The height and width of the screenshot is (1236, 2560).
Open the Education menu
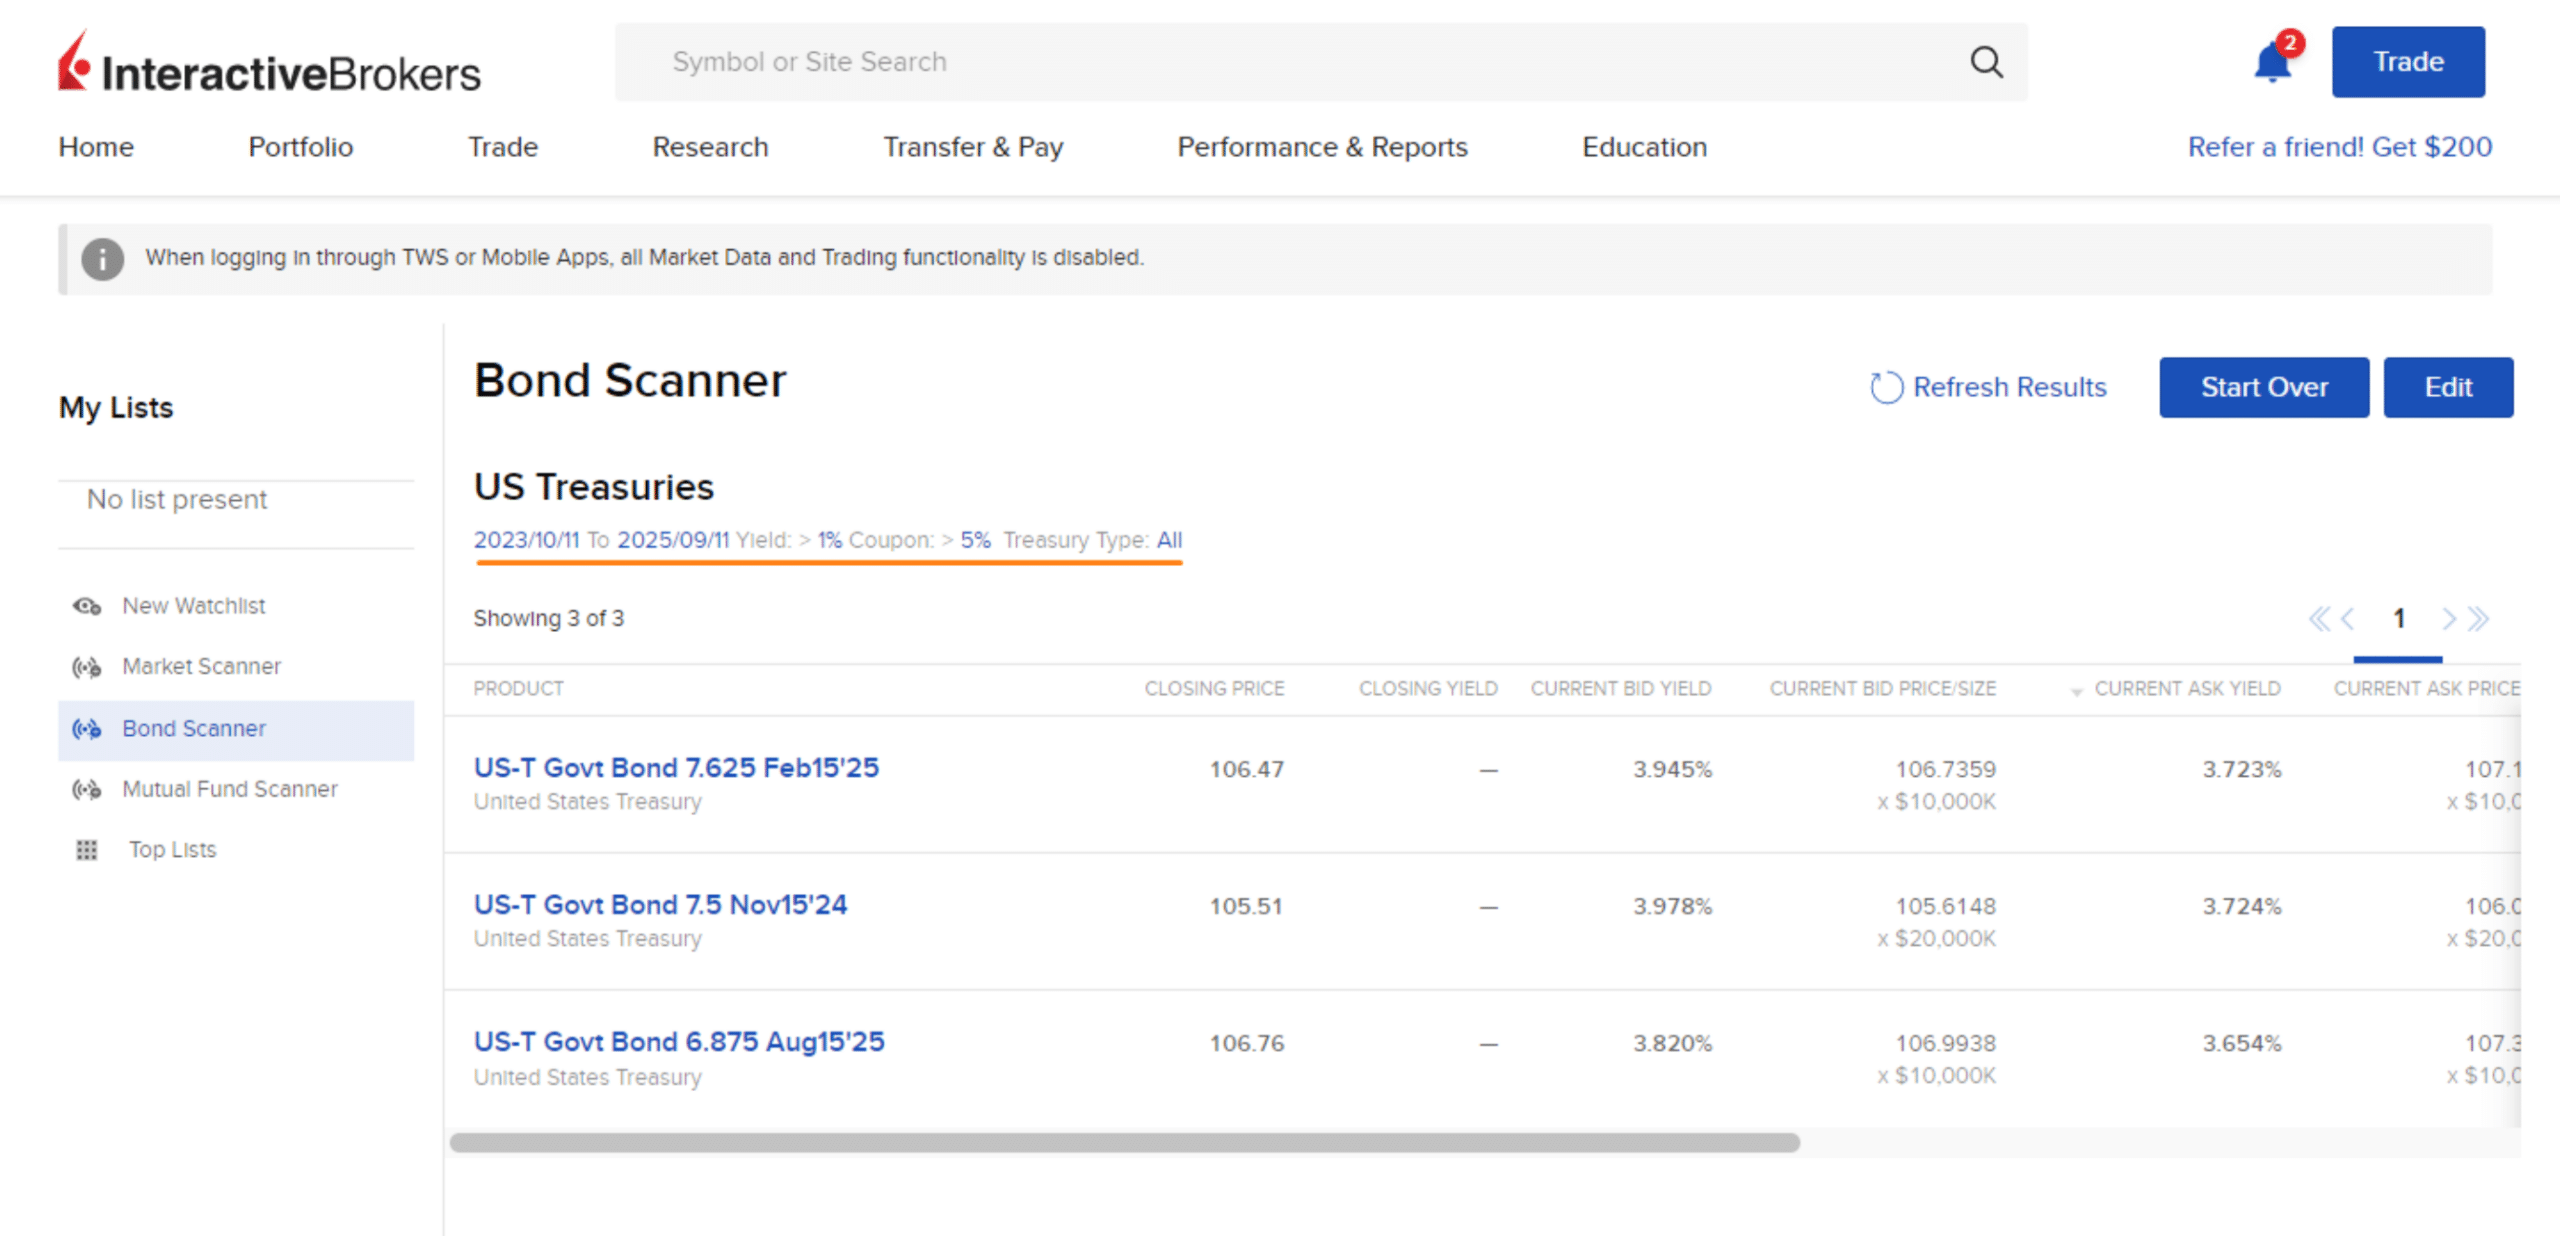[x=1644, y=147]
